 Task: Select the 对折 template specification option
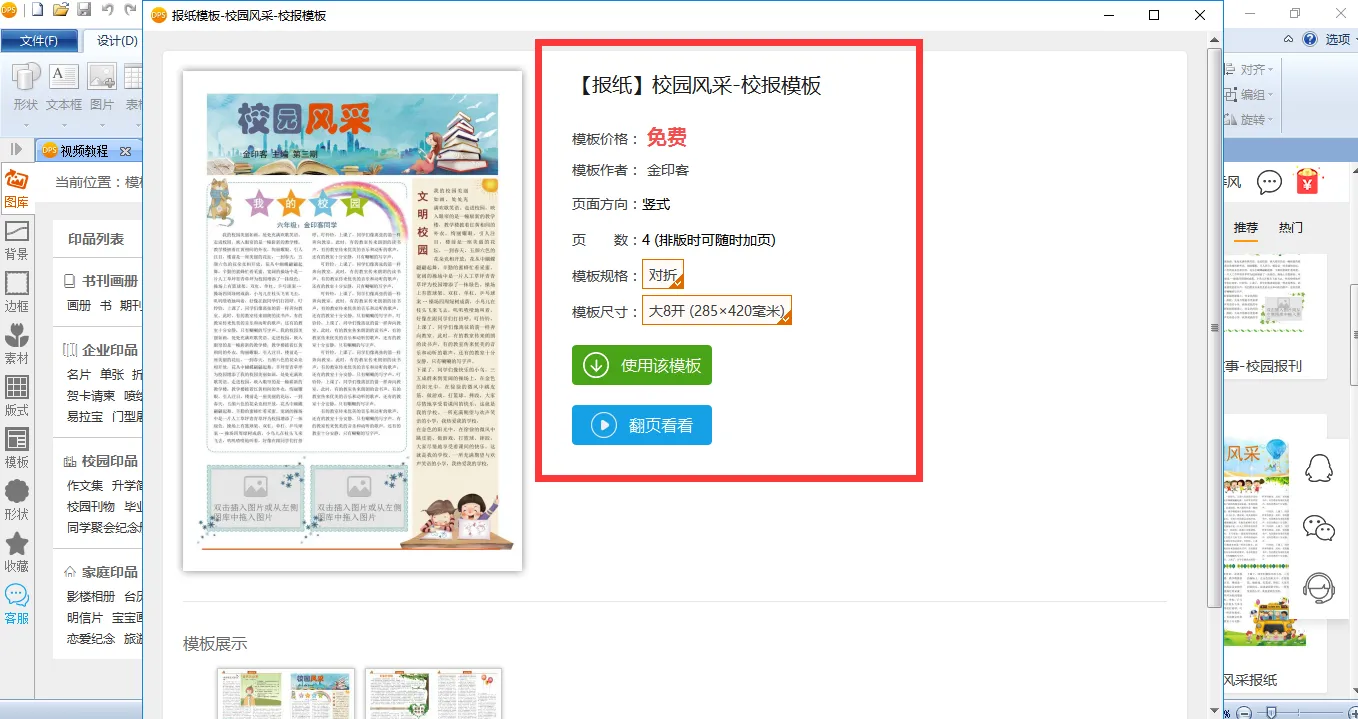tap(663, 275)
